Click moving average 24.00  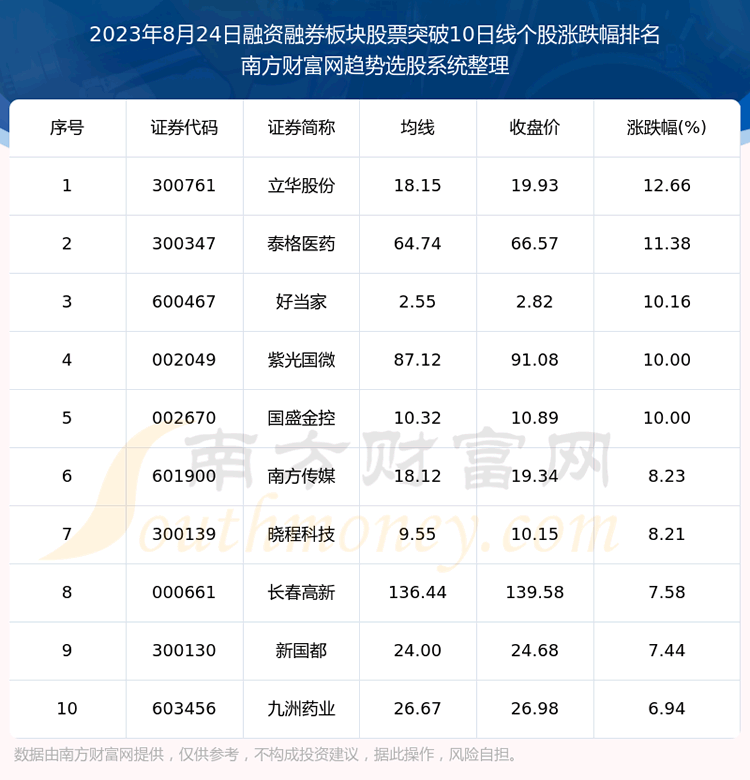pyautogui.click(x=417, y=651)
